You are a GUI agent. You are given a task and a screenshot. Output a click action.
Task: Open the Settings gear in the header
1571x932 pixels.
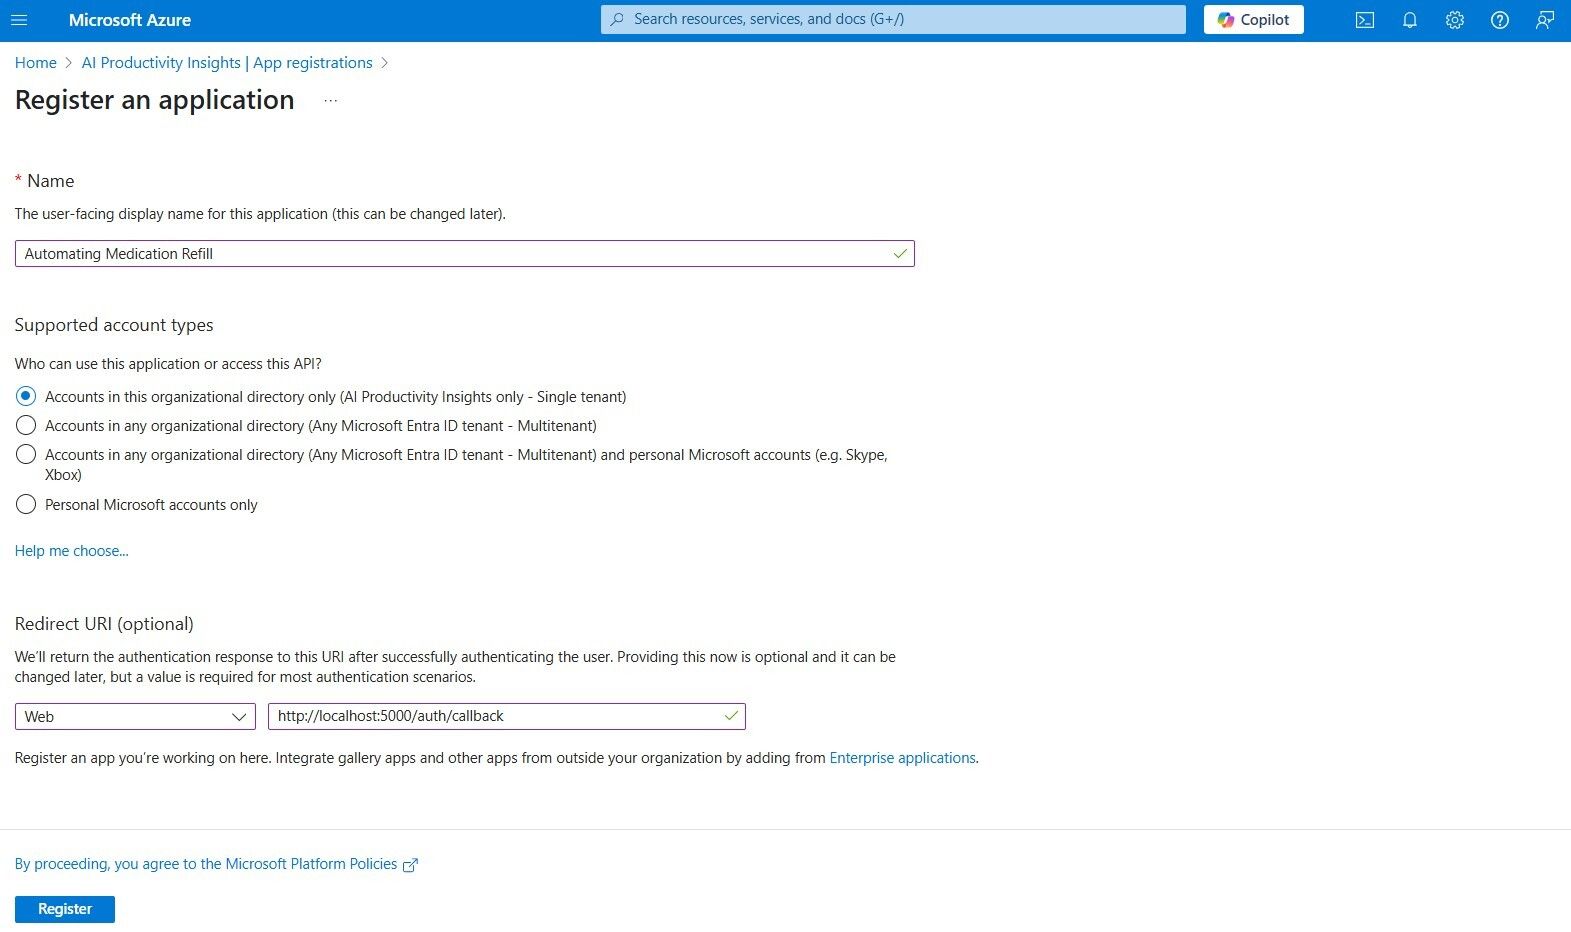coord(1454,20)
